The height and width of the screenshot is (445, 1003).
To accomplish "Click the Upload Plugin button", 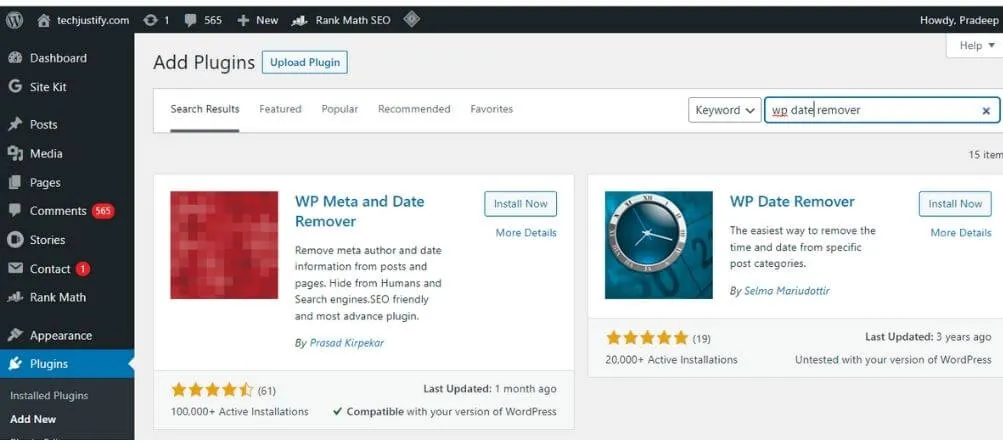I will (x=305, y=62).
